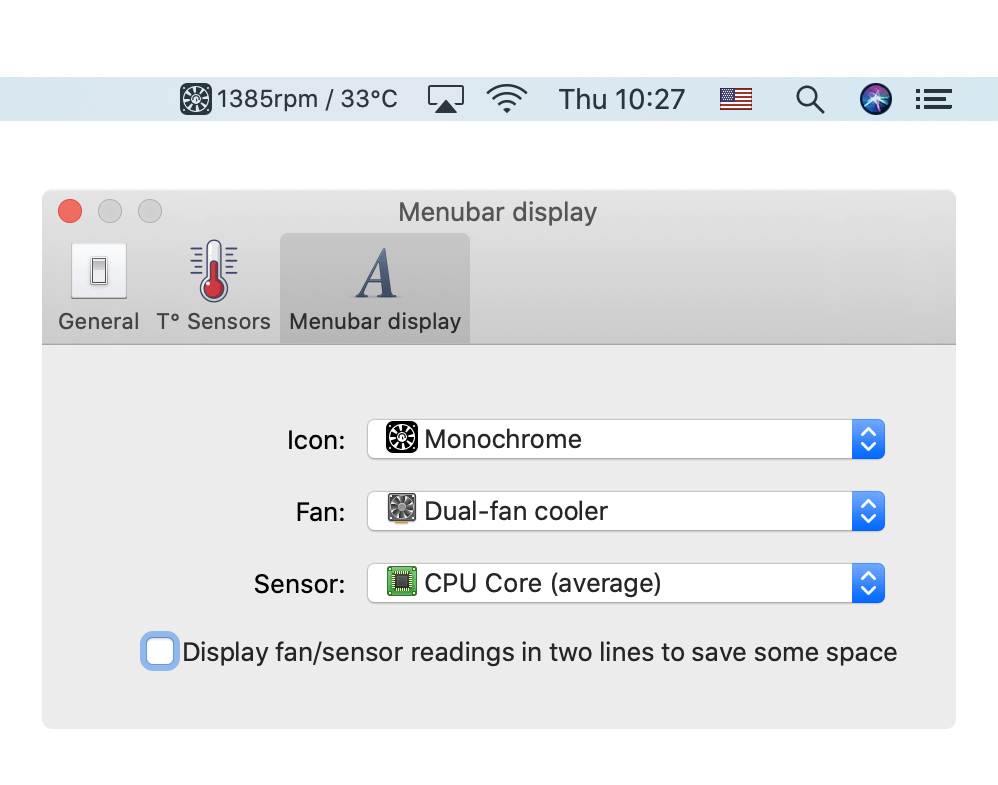998x785 pixels.
Task: Close the Menubar display window
Action: pyautogui.click(x=70, y=211)
